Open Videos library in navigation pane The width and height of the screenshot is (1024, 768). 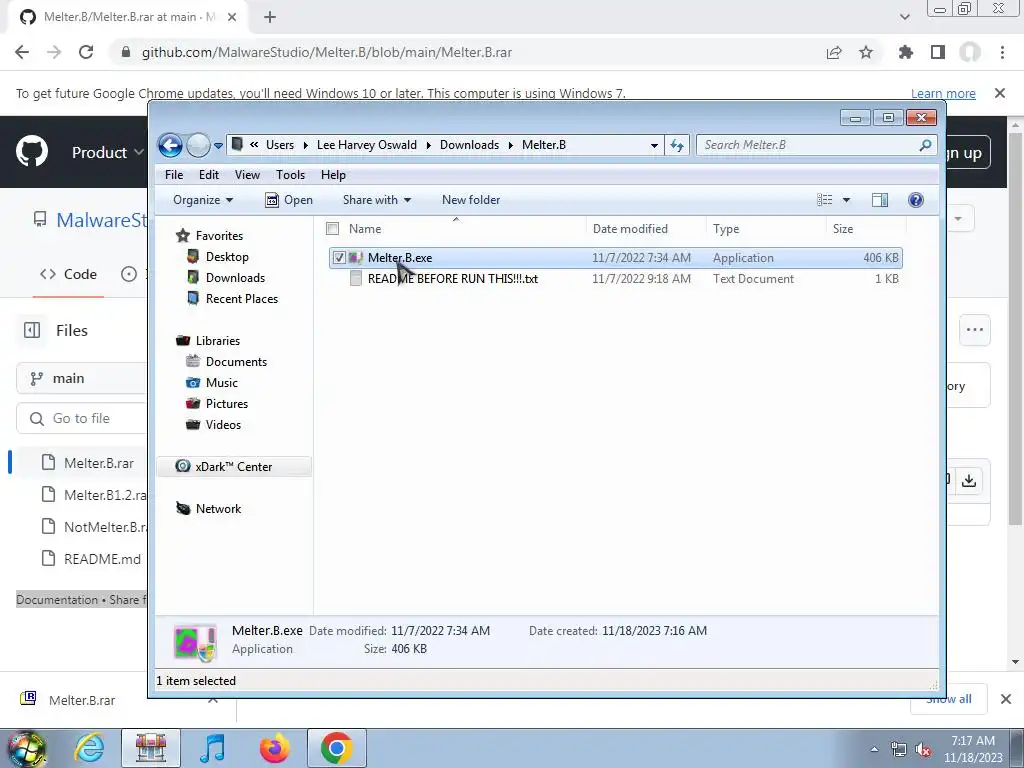pos(223,424)
